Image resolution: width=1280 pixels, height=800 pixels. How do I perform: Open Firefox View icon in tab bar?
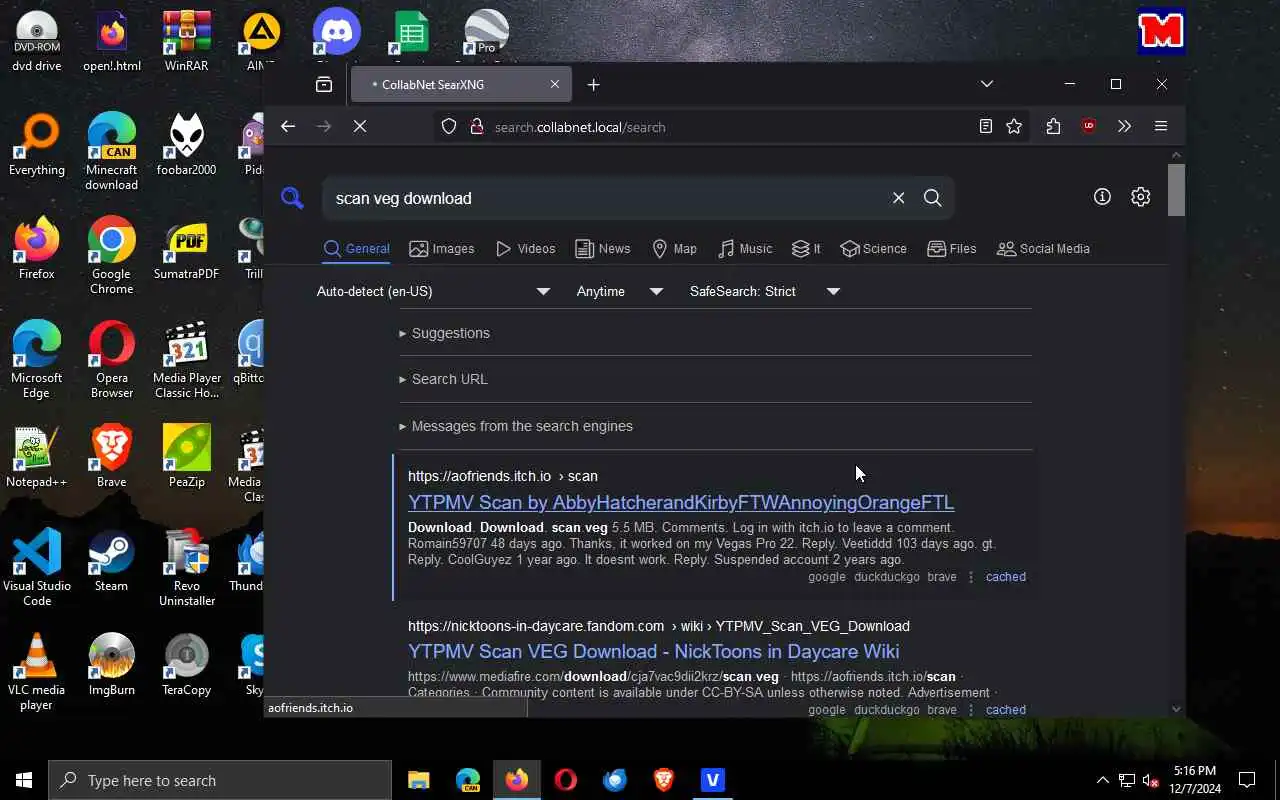click(x=324, y=84)
